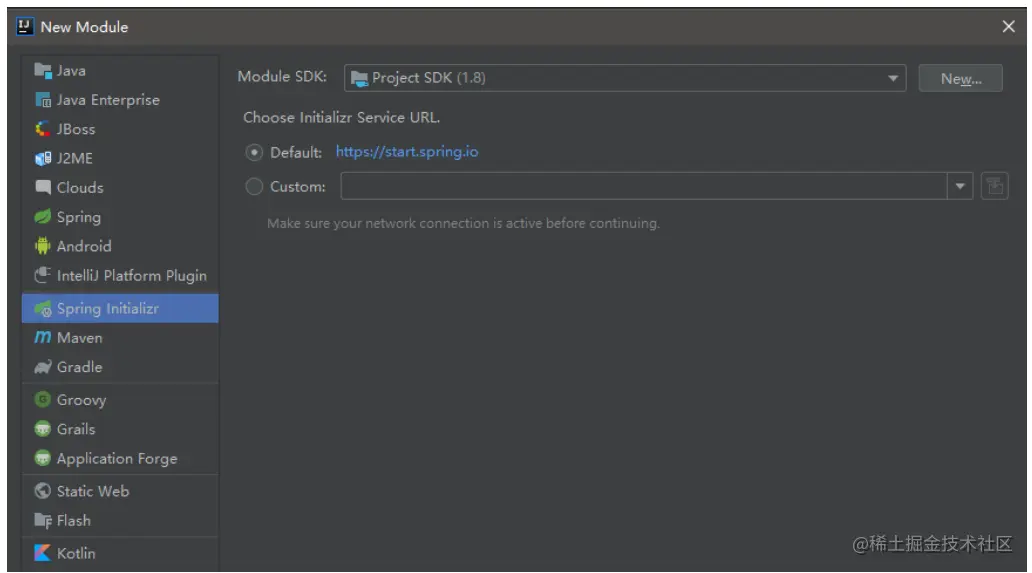Viewport: 1032px width, 573px height.
Task: Select the Application Forge entry
Action: (120, 459)
